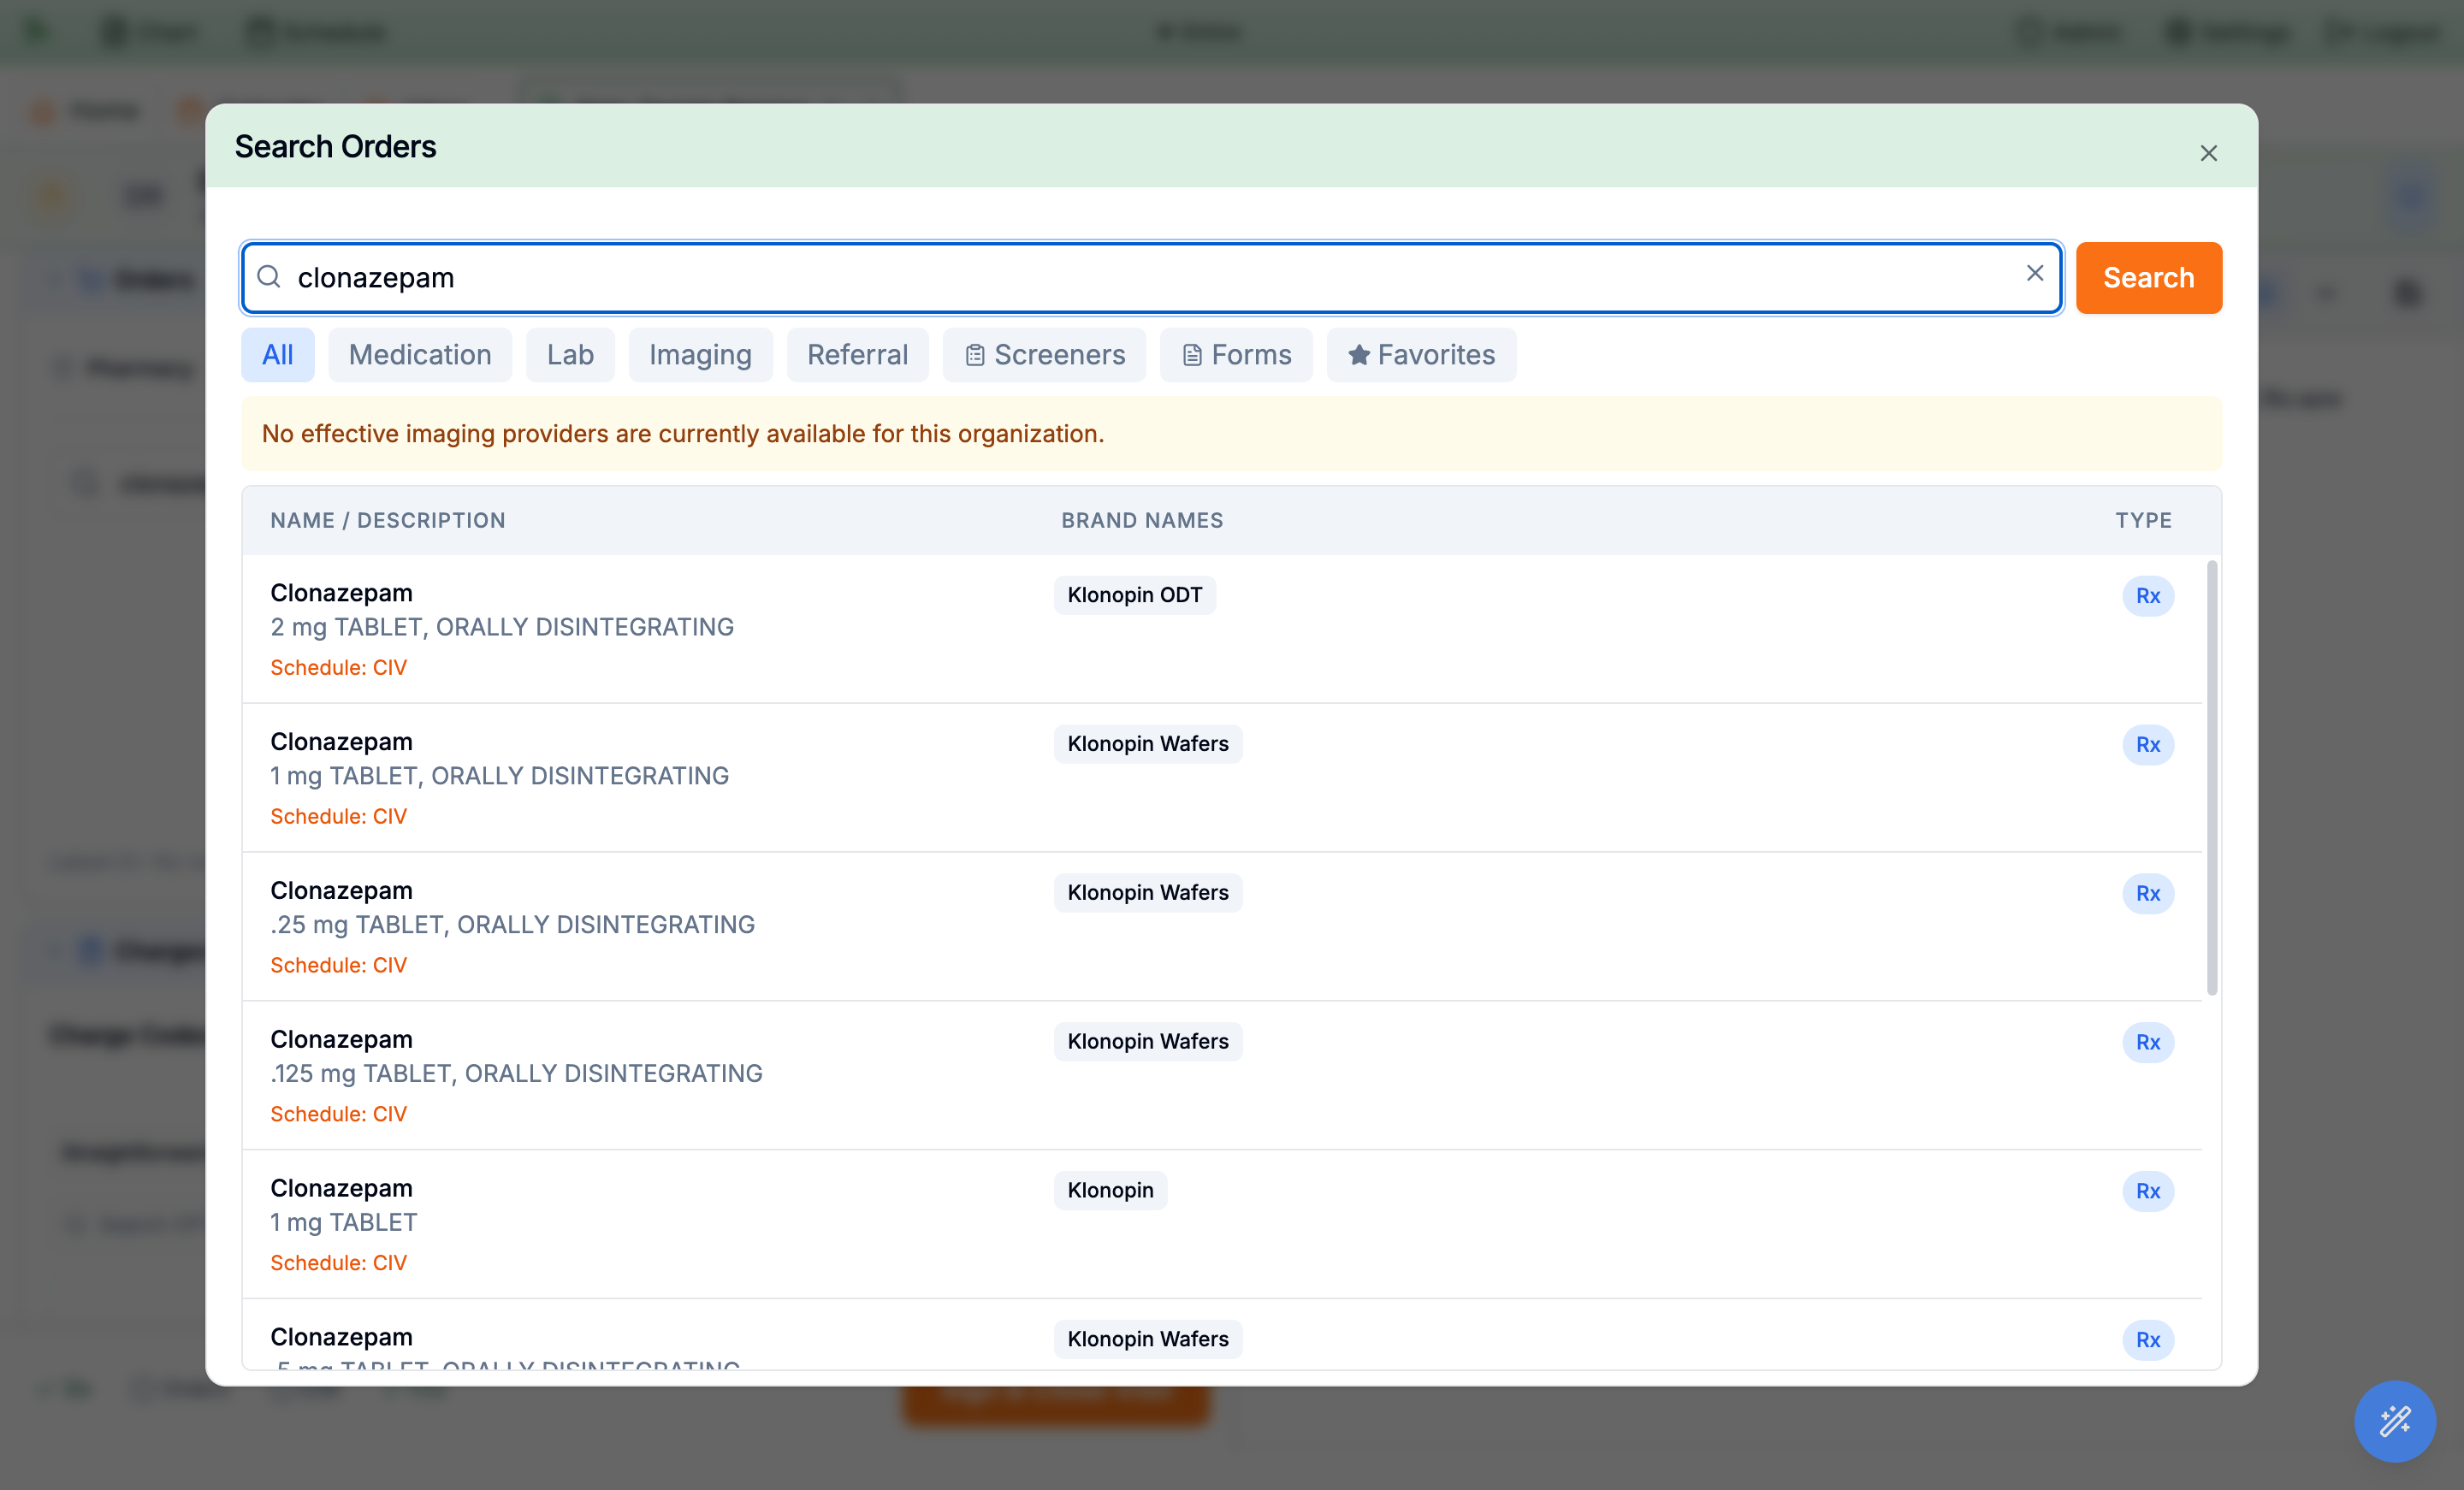The image size is (2464, 1490).
Task: Click Rx badge in 1 mg orally disintegrating row
Action: pyautogui.click(x=2148, y=745)
